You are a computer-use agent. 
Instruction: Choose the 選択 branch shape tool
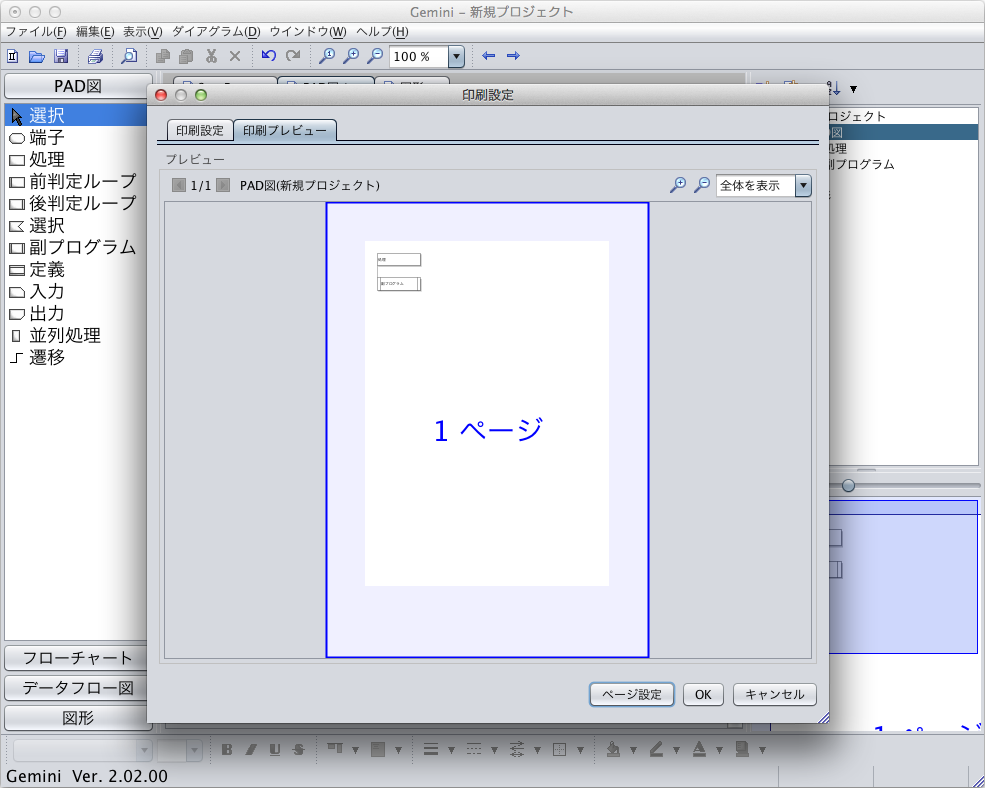pyautogui.click(x=75, y=226)
